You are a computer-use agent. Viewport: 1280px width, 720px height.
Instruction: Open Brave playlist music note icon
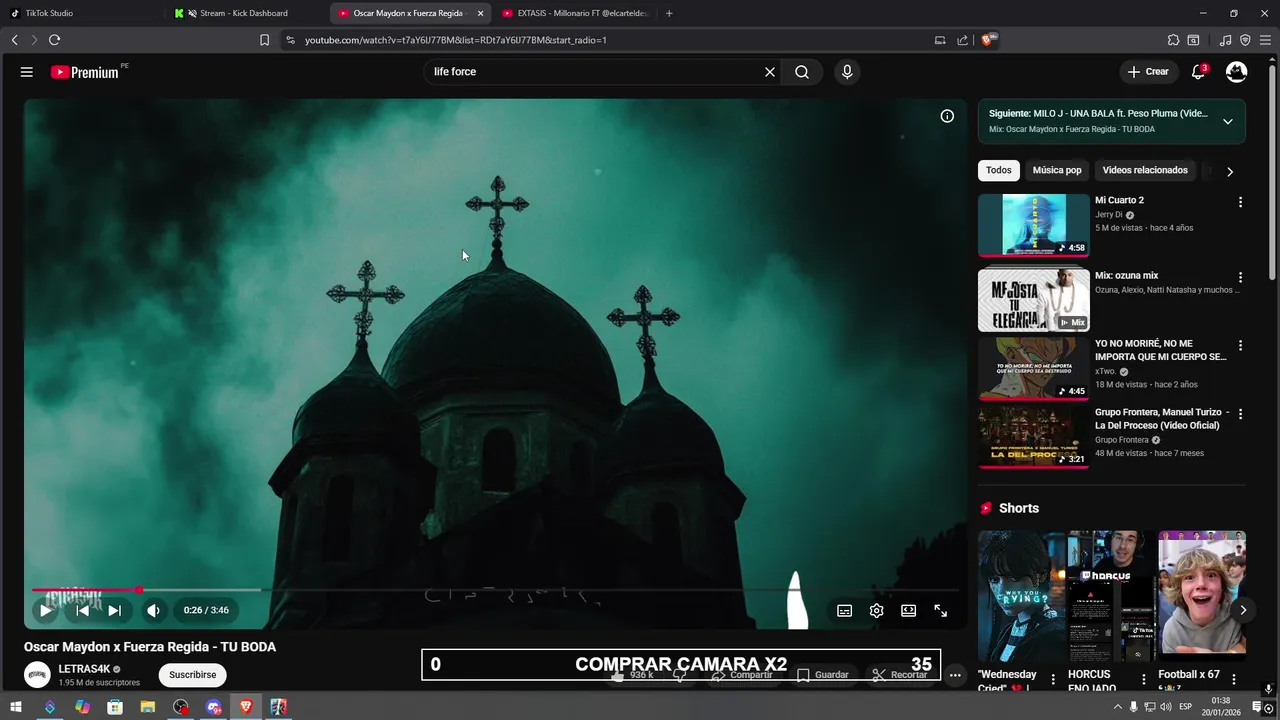(x=1226, y=40)
